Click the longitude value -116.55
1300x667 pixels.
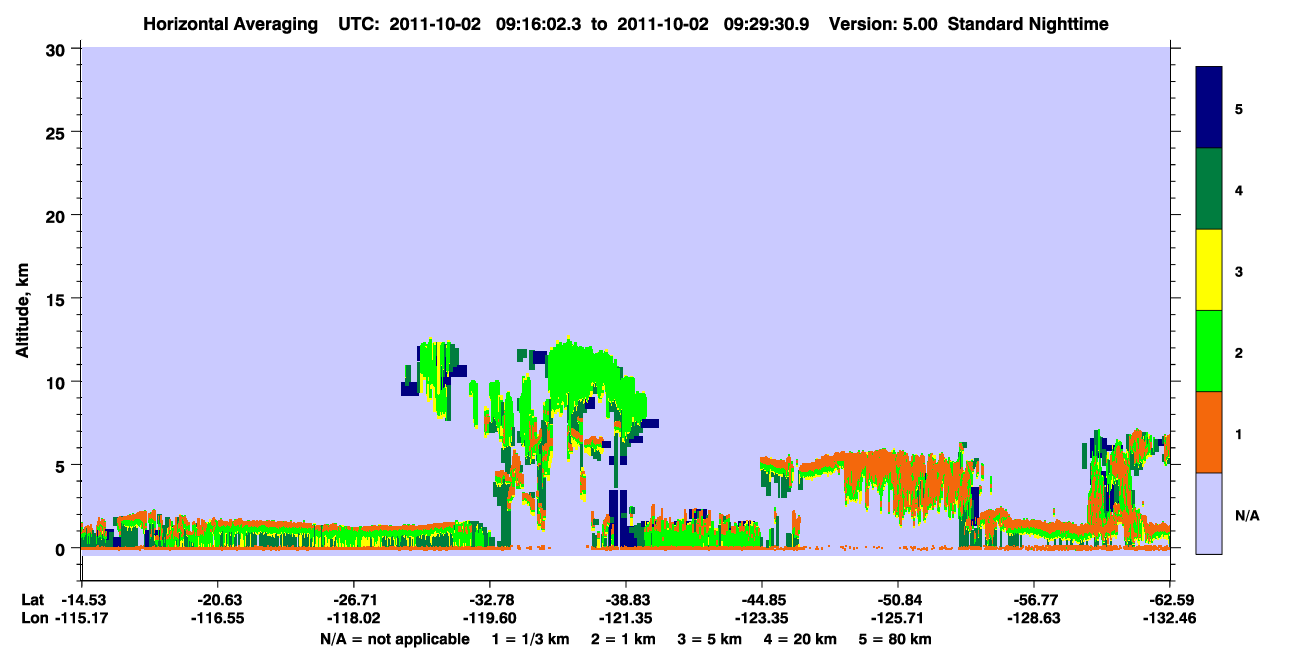tap(217, 618)
